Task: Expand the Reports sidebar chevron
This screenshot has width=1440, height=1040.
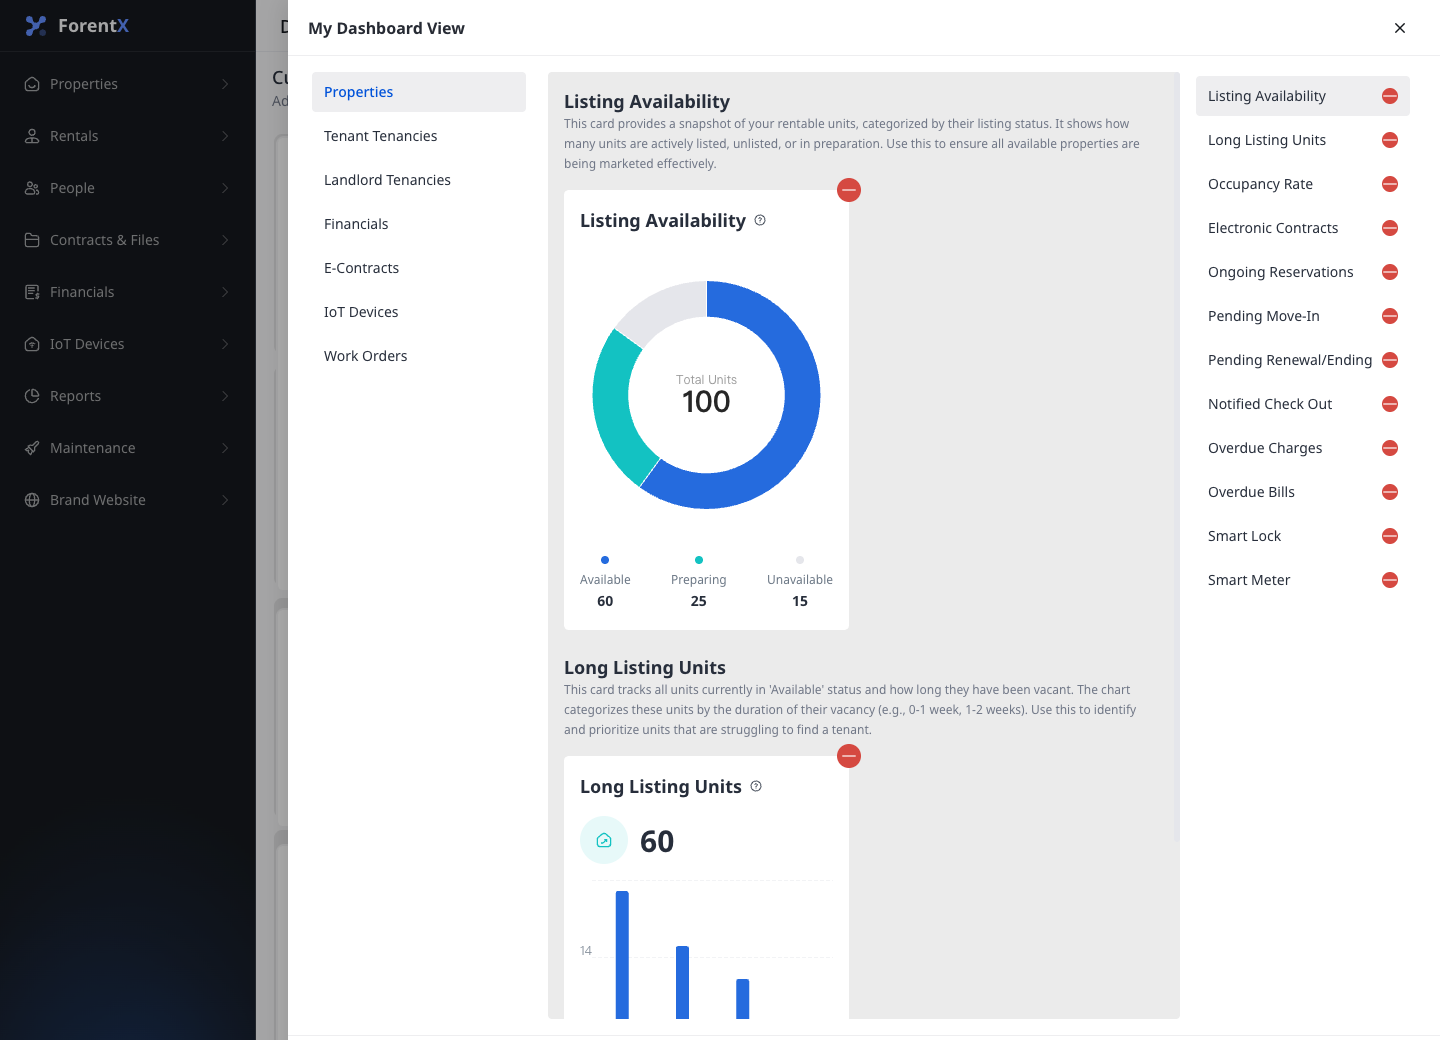Action: pos(225,396)
